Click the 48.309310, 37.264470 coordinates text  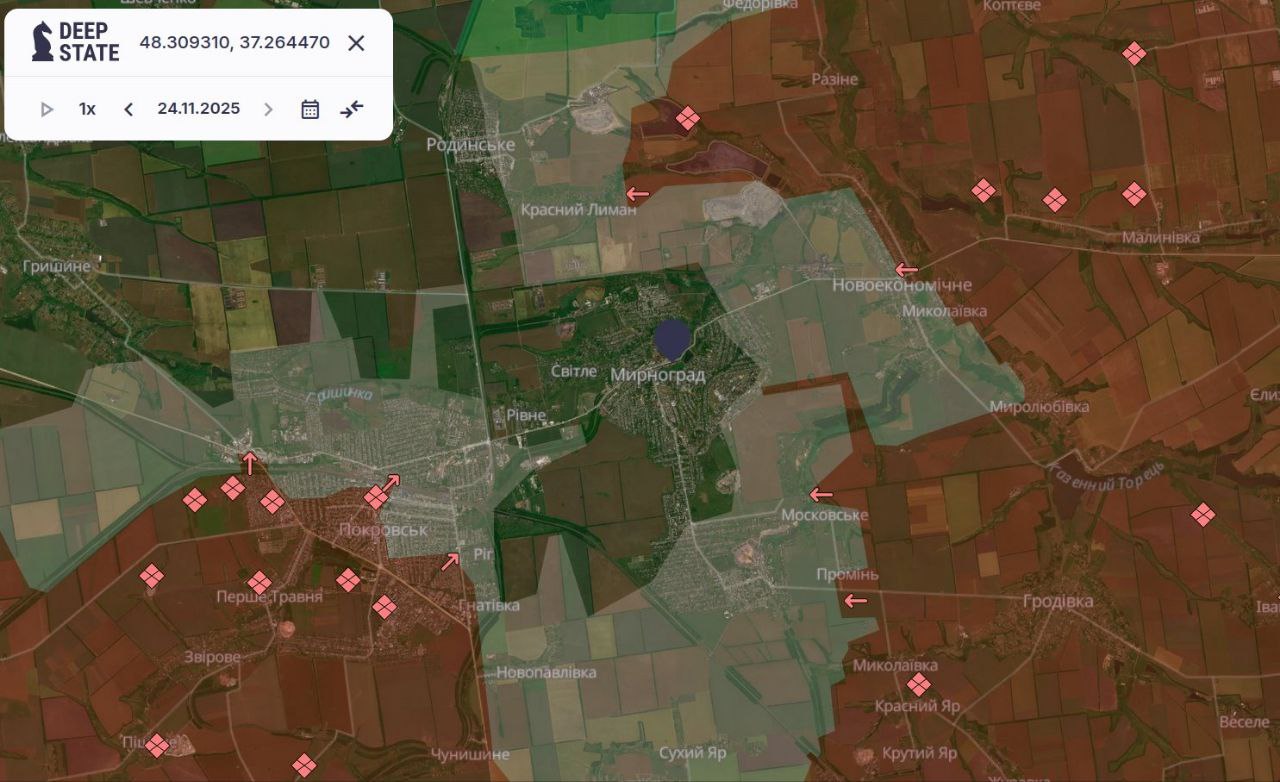tap(234, 43)
